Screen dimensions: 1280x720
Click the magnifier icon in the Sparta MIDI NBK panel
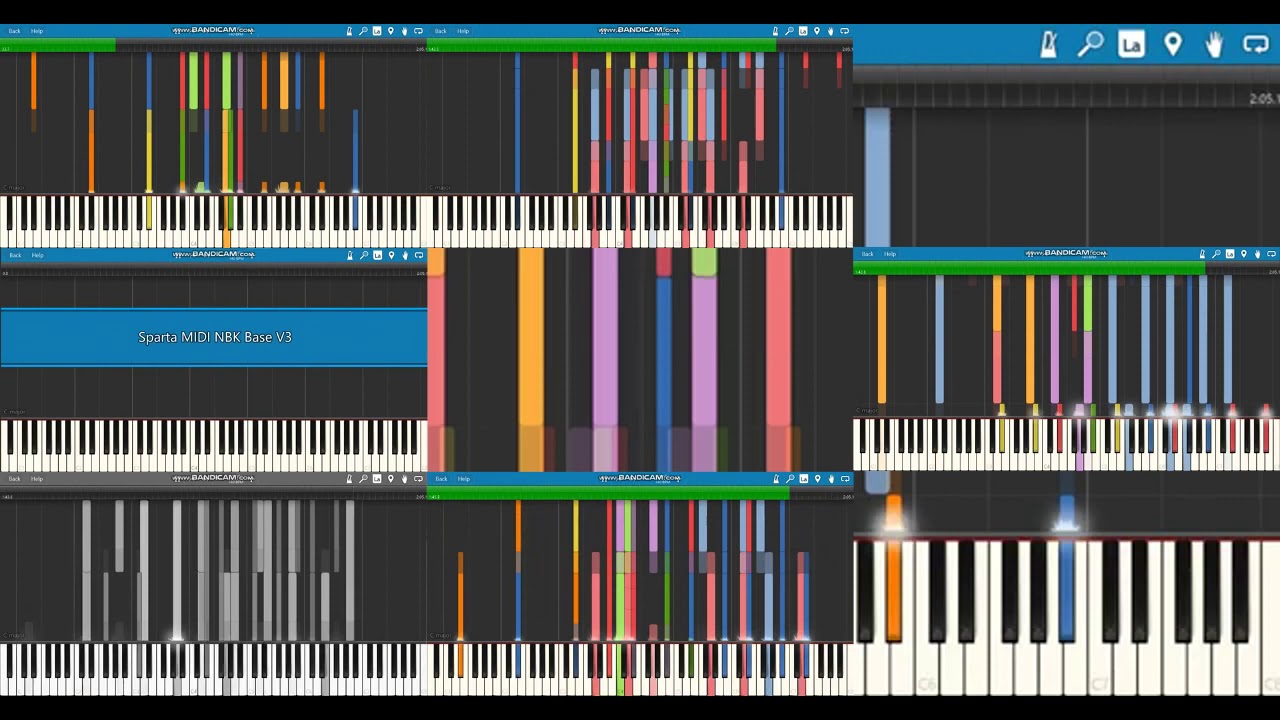tap(363, 255)
